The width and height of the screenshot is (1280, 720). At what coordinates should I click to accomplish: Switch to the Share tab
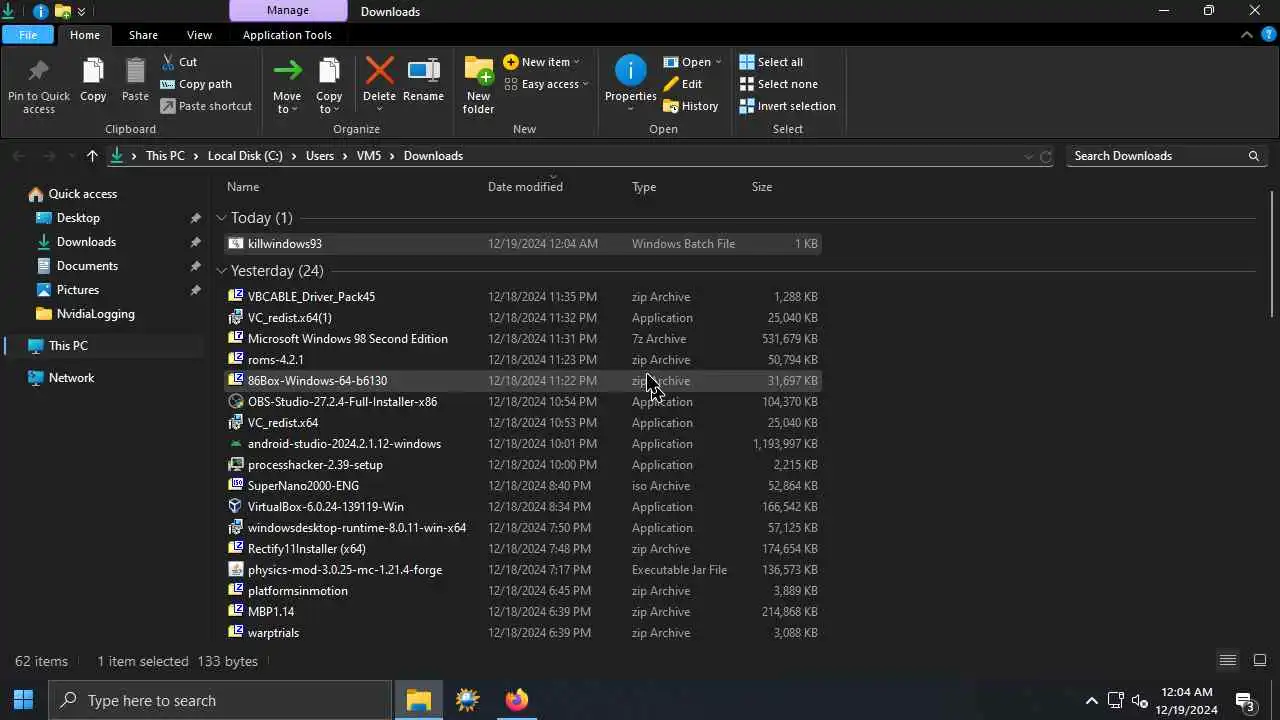tap(143, 35)
